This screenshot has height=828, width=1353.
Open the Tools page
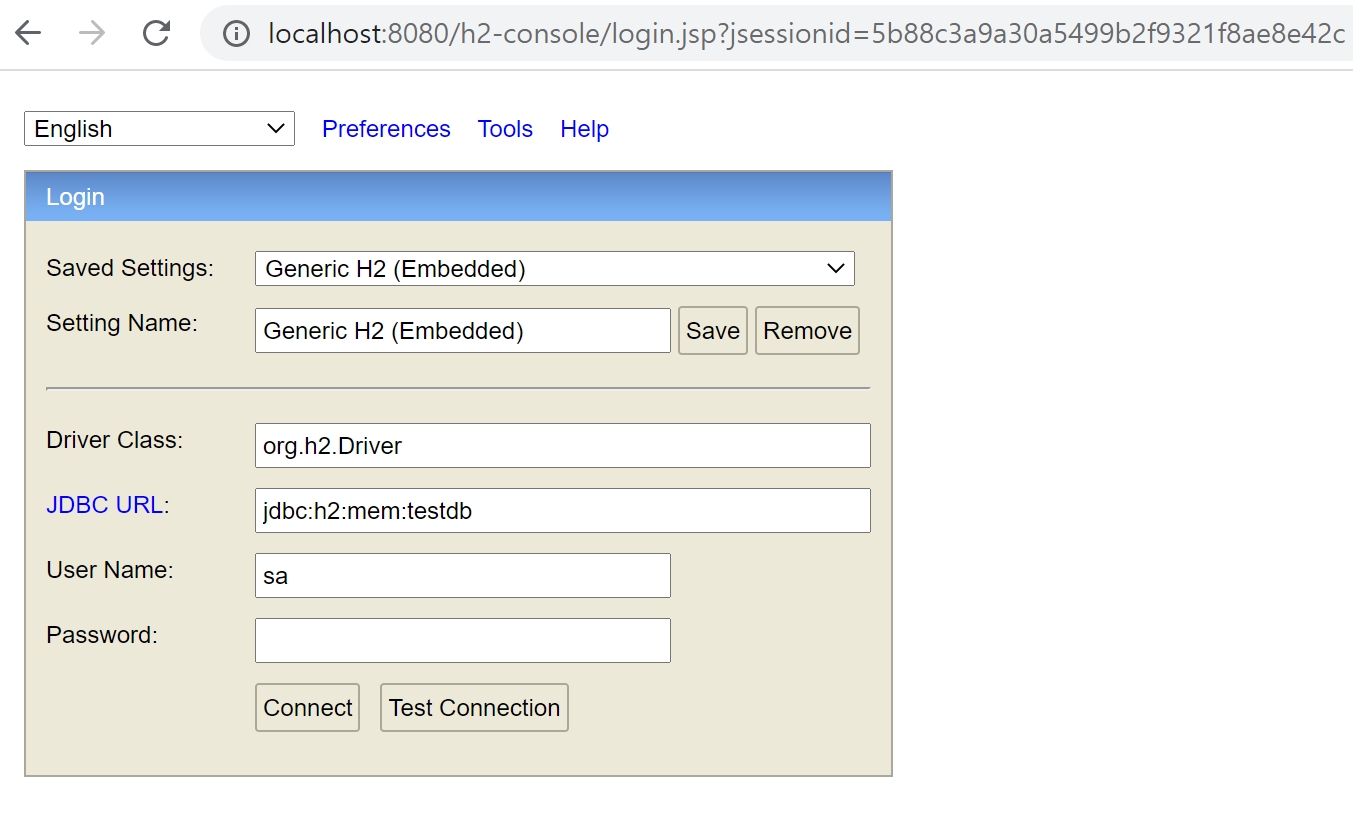505,128
